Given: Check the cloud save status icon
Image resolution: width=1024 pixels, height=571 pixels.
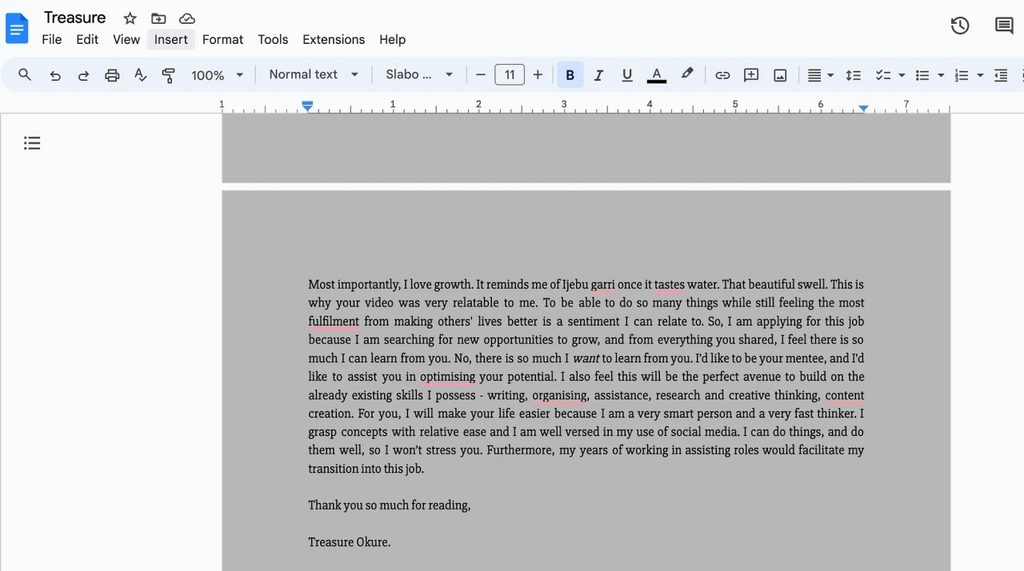Looking at the screenshot, I should pyautogui.click(x=187, y=18).
